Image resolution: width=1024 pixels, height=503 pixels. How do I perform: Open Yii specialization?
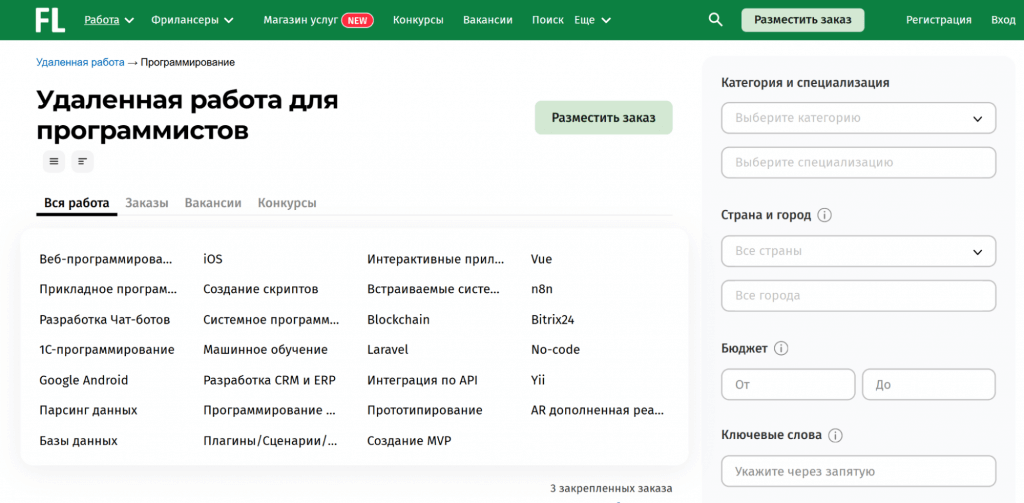pyautogui.click(x=538, y=380)
